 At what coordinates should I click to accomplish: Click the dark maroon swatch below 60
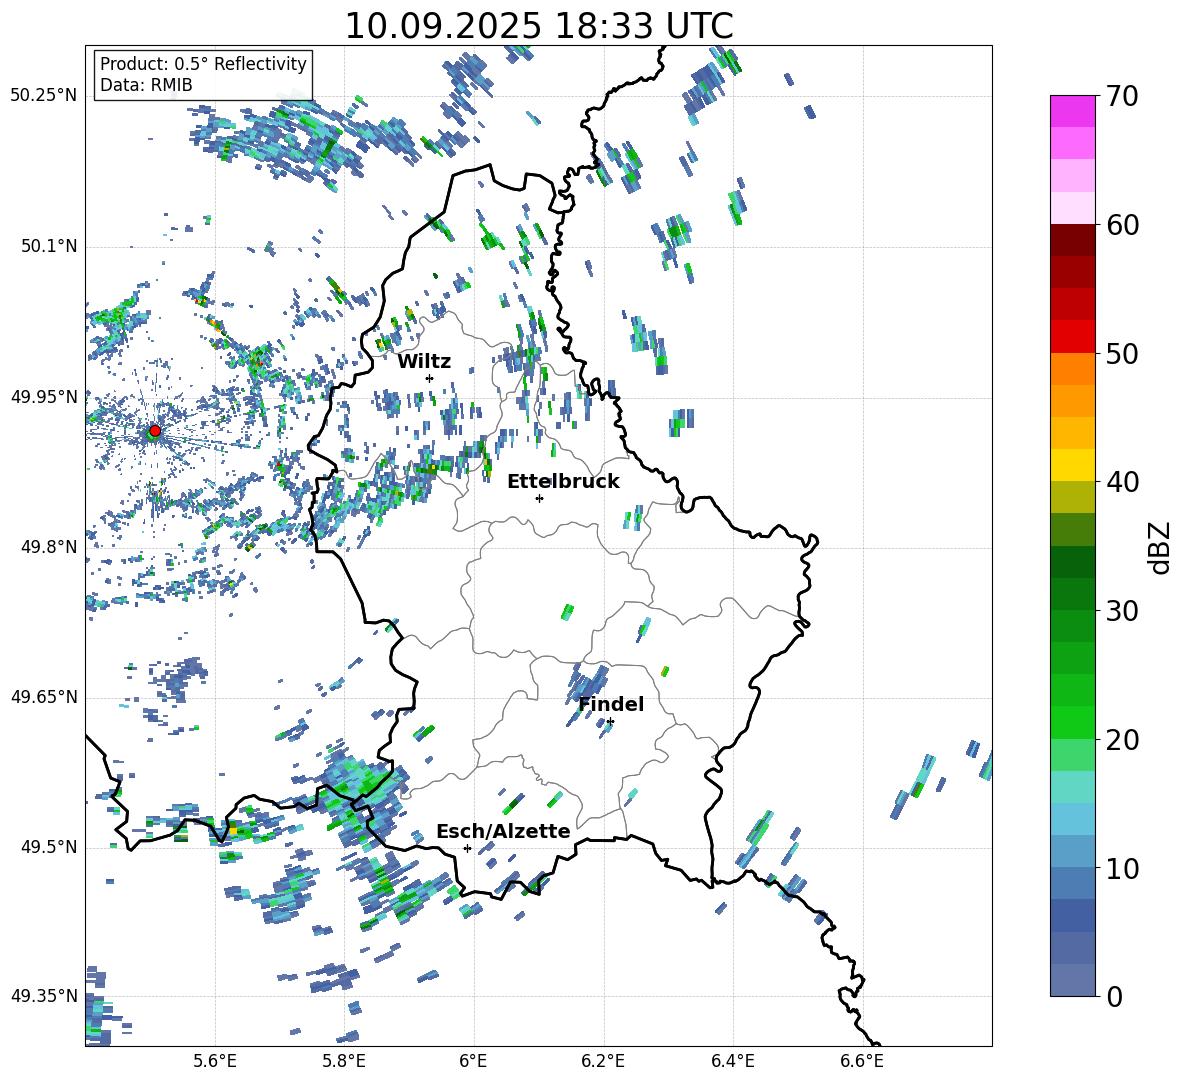point(1072,240)
